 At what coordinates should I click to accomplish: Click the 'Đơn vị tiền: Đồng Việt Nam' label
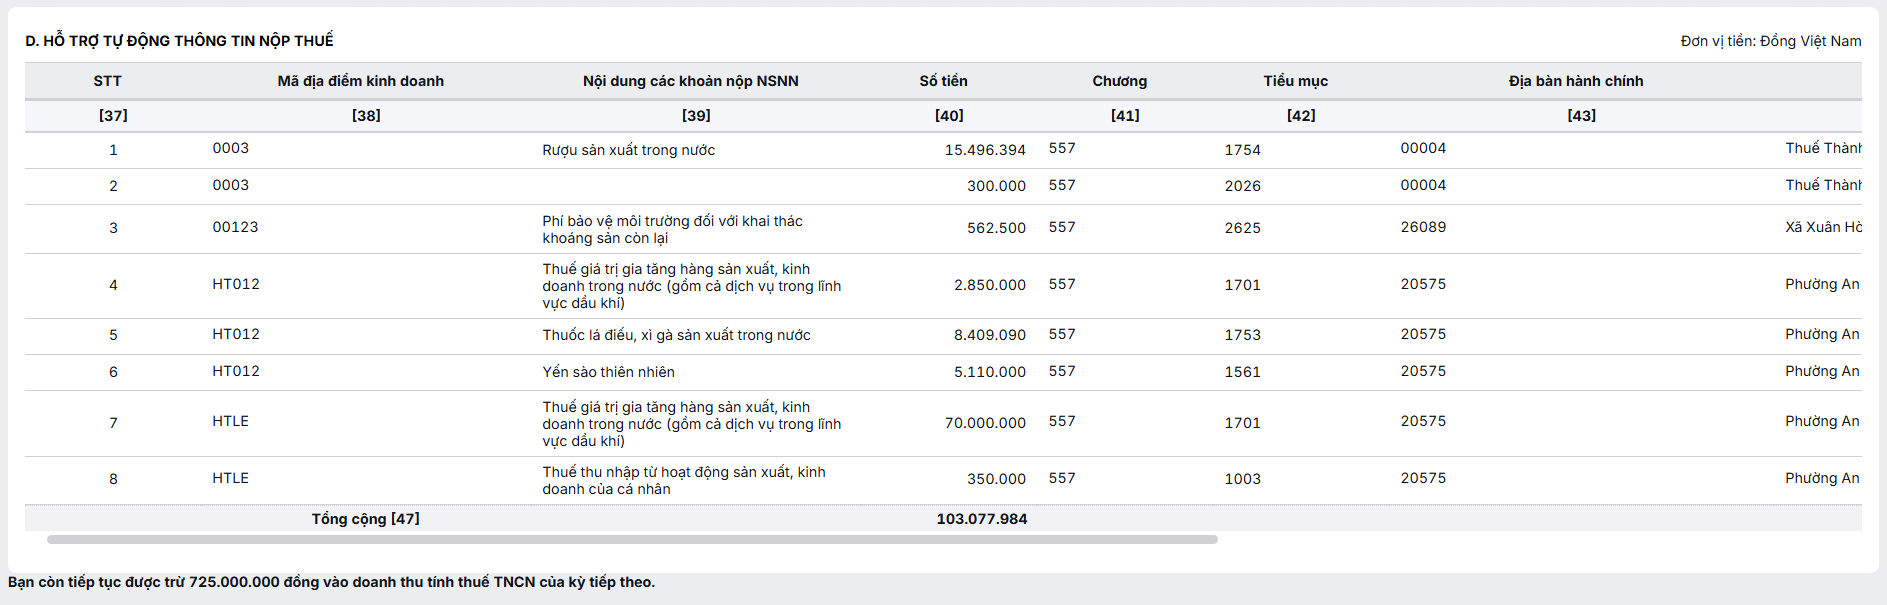click(1771, 41)
